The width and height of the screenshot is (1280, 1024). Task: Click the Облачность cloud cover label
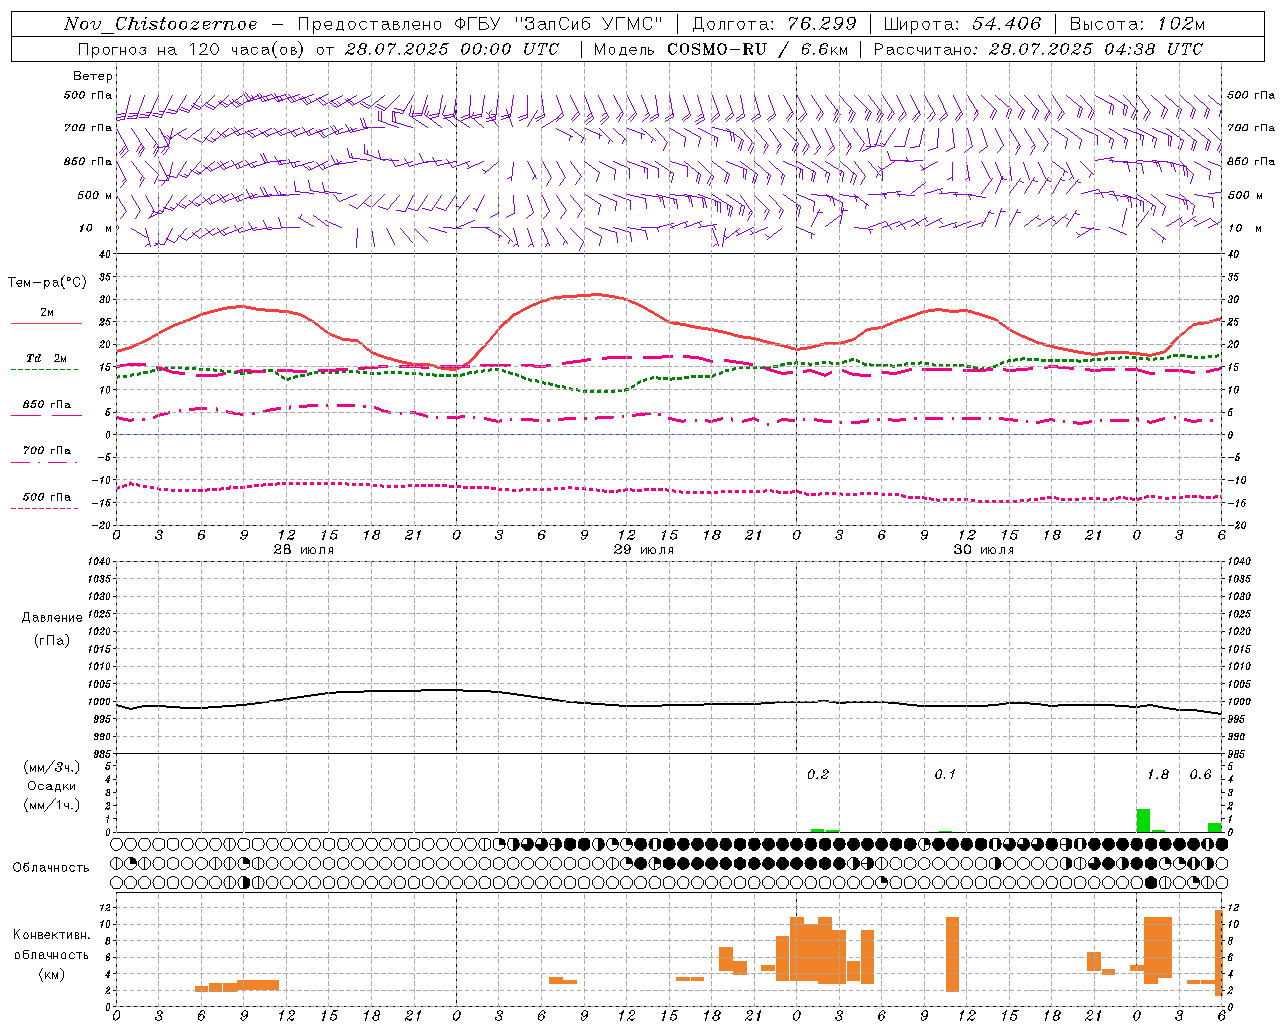pos(51,867)
